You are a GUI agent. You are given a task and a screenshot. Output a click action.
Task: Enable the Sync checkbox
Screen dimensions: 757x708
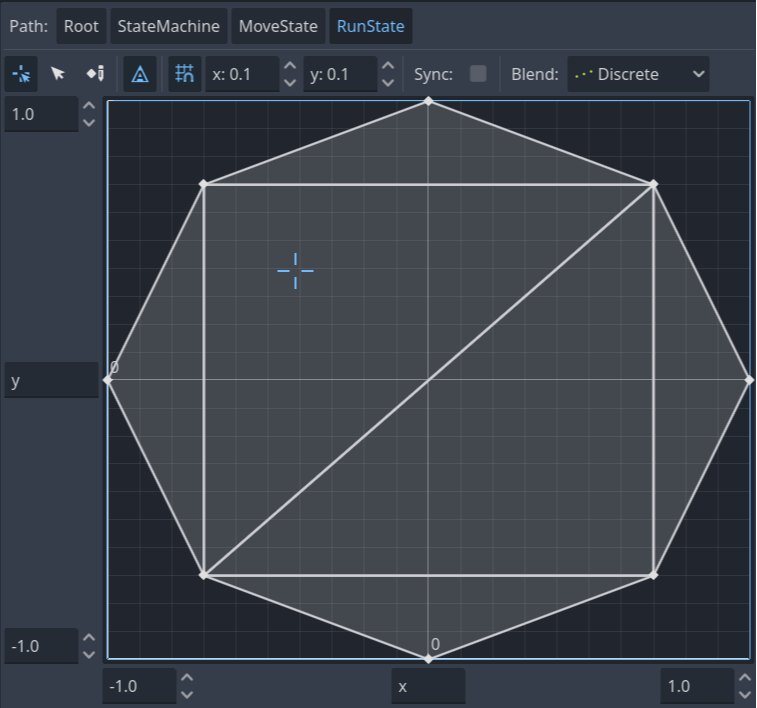[478, 74]
